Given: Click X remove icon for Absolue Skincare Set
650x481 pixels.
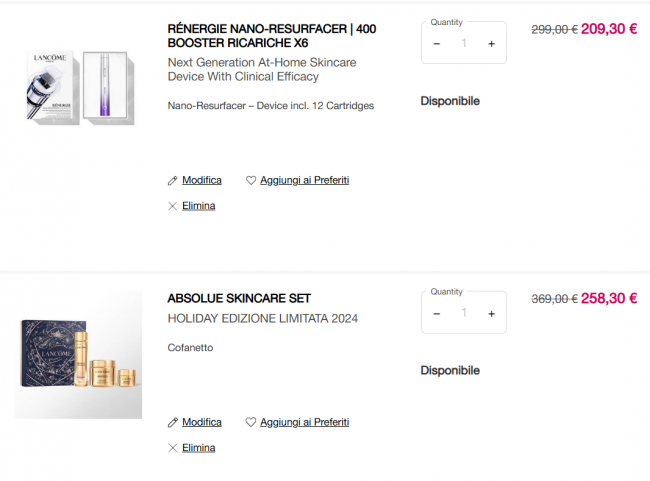Looking at the screenshot, I should coord(173,448).
